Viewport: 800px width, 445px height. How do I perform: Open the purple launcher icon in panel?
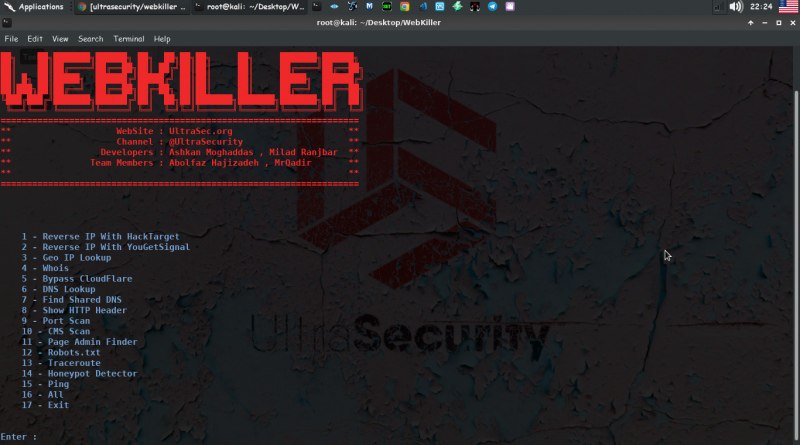(510, 7)
